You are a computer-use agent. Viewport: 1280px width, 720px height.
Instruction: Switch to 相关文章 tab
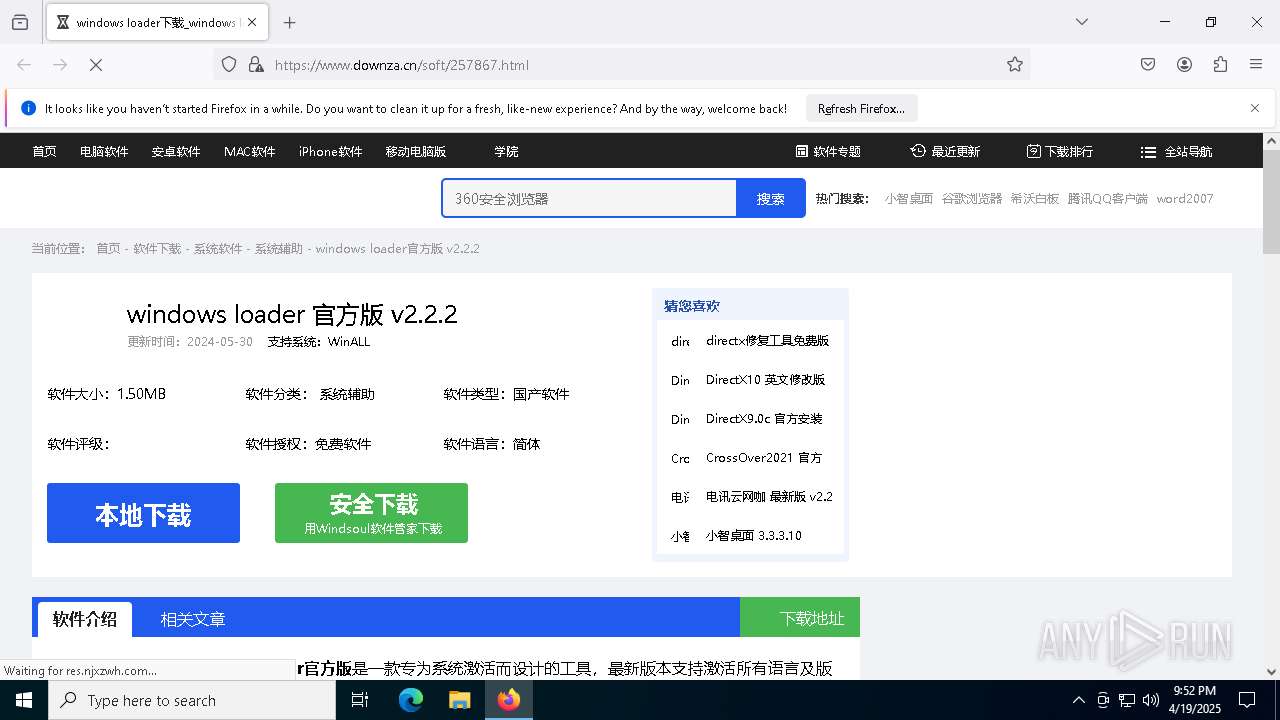[193, 619]
